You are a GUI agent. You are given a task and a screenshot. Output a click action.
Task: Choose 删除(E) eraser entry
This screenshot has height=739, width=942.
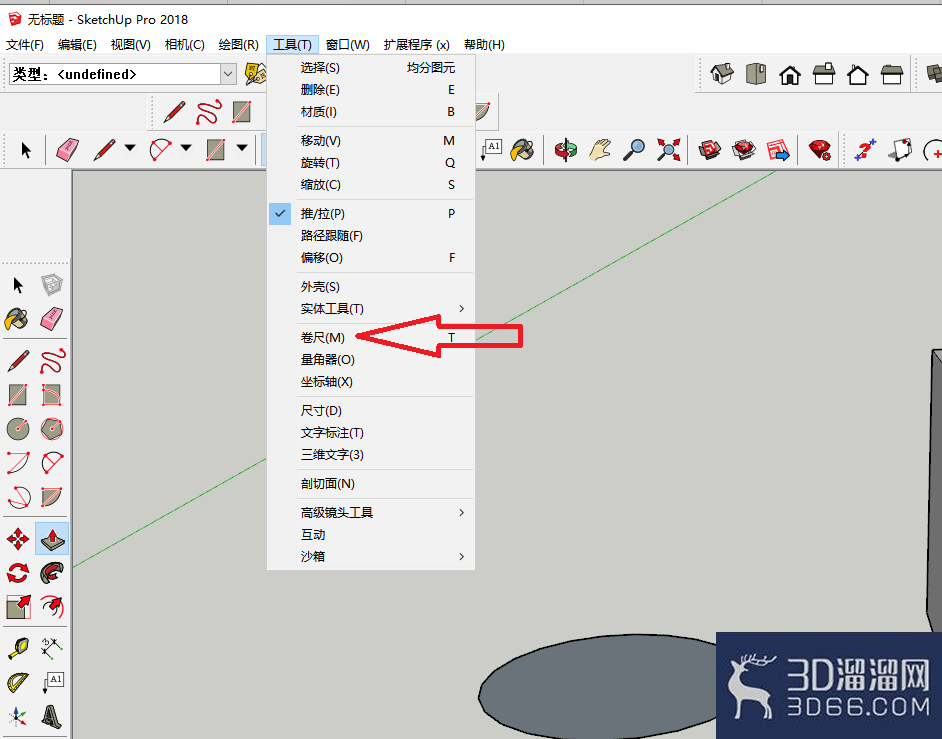tap(371, 90)
